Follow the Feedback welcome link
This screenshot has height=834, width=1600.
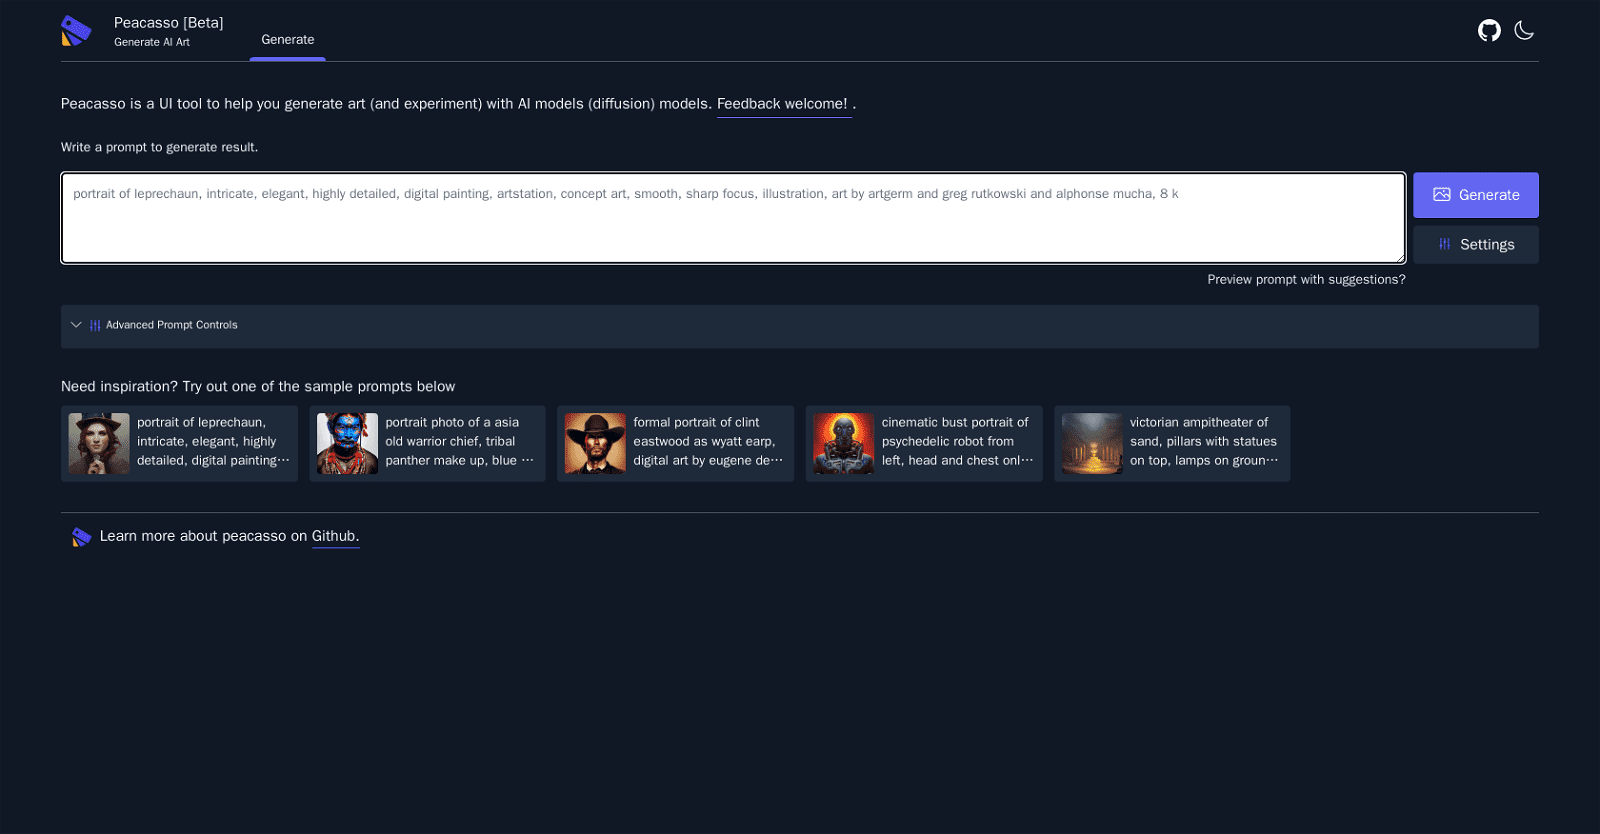pyautogui.click(x=782, y=104)
